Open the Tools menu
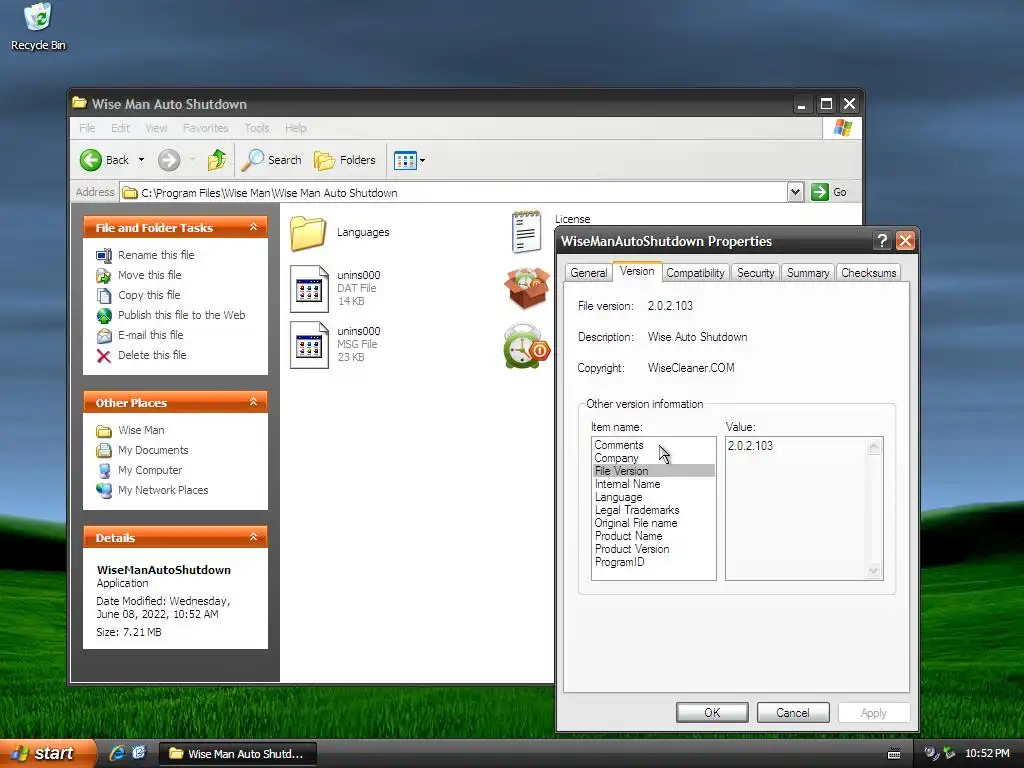Image resolution: width=1024 pixels, height=768 pixels. tap(257, 128)
